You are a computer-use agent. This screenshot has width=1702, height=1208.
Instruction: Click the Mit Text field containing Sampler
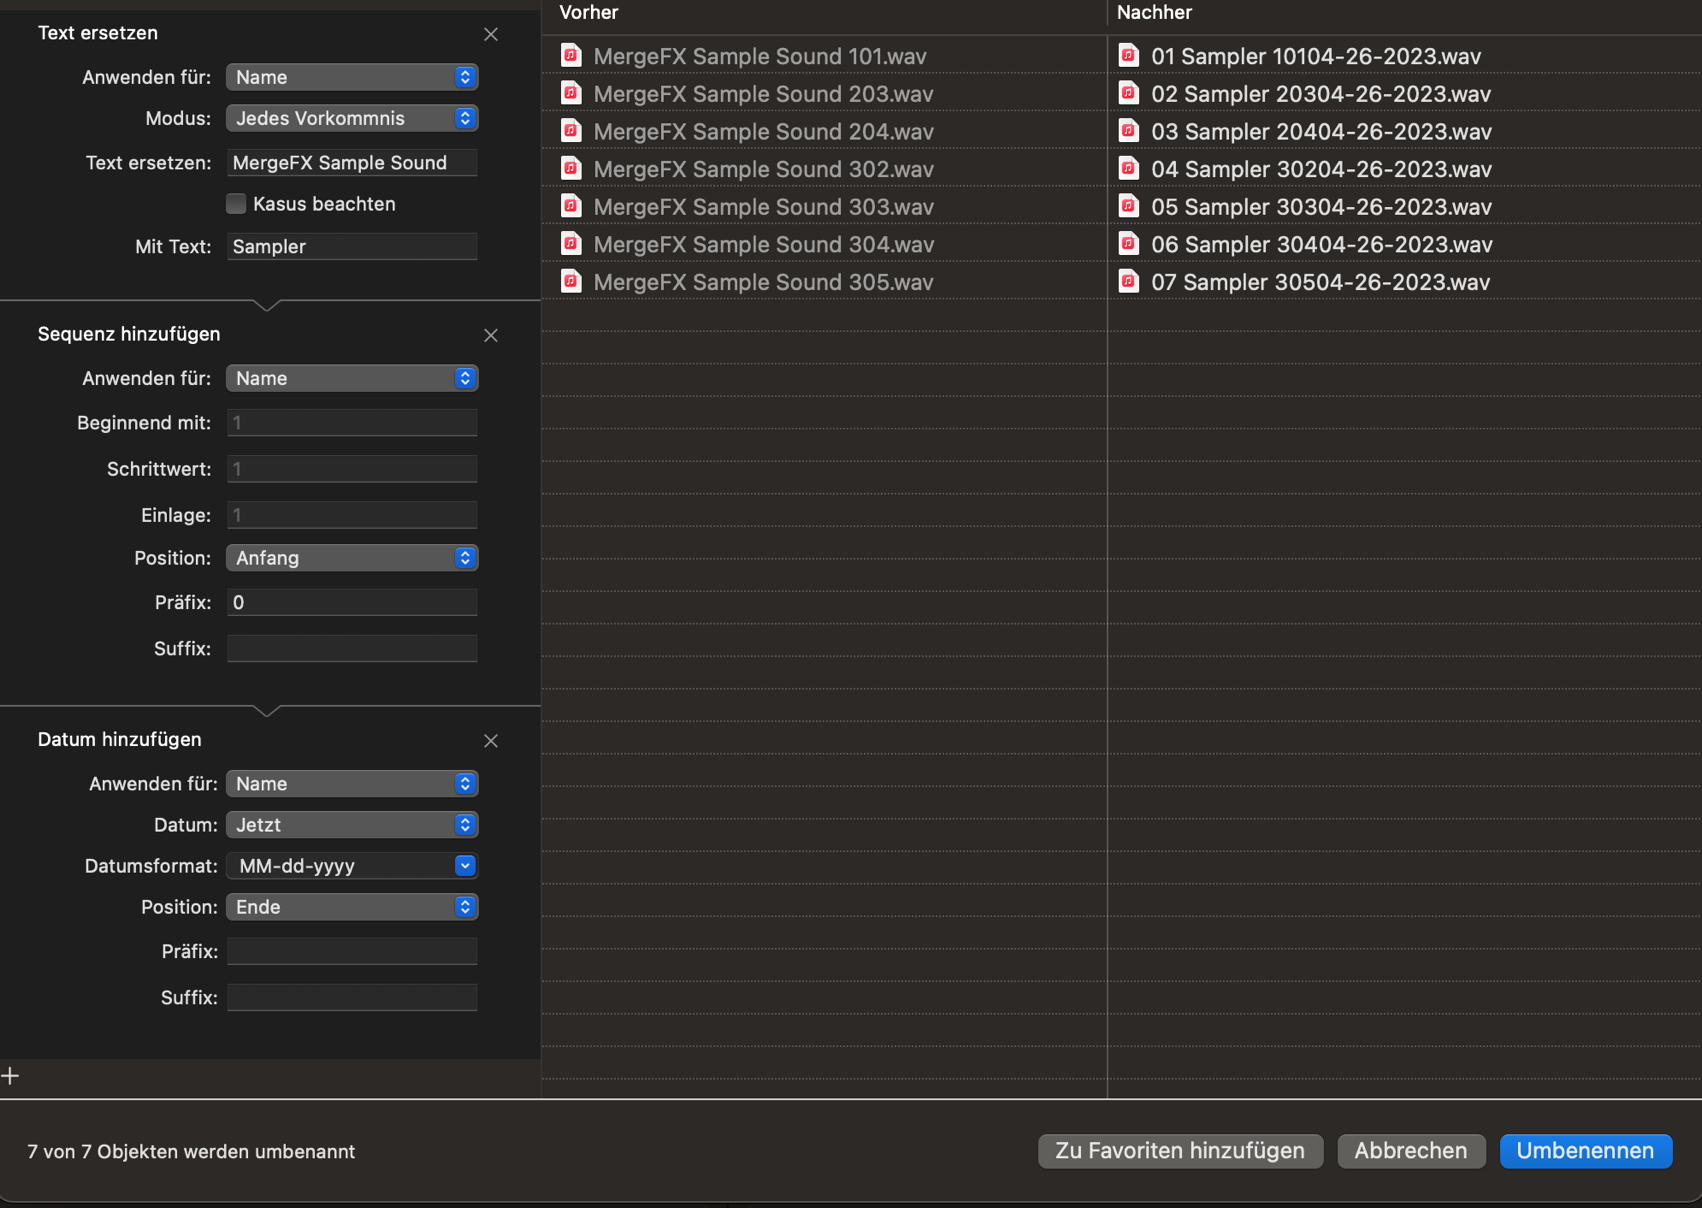coord(351,247)
